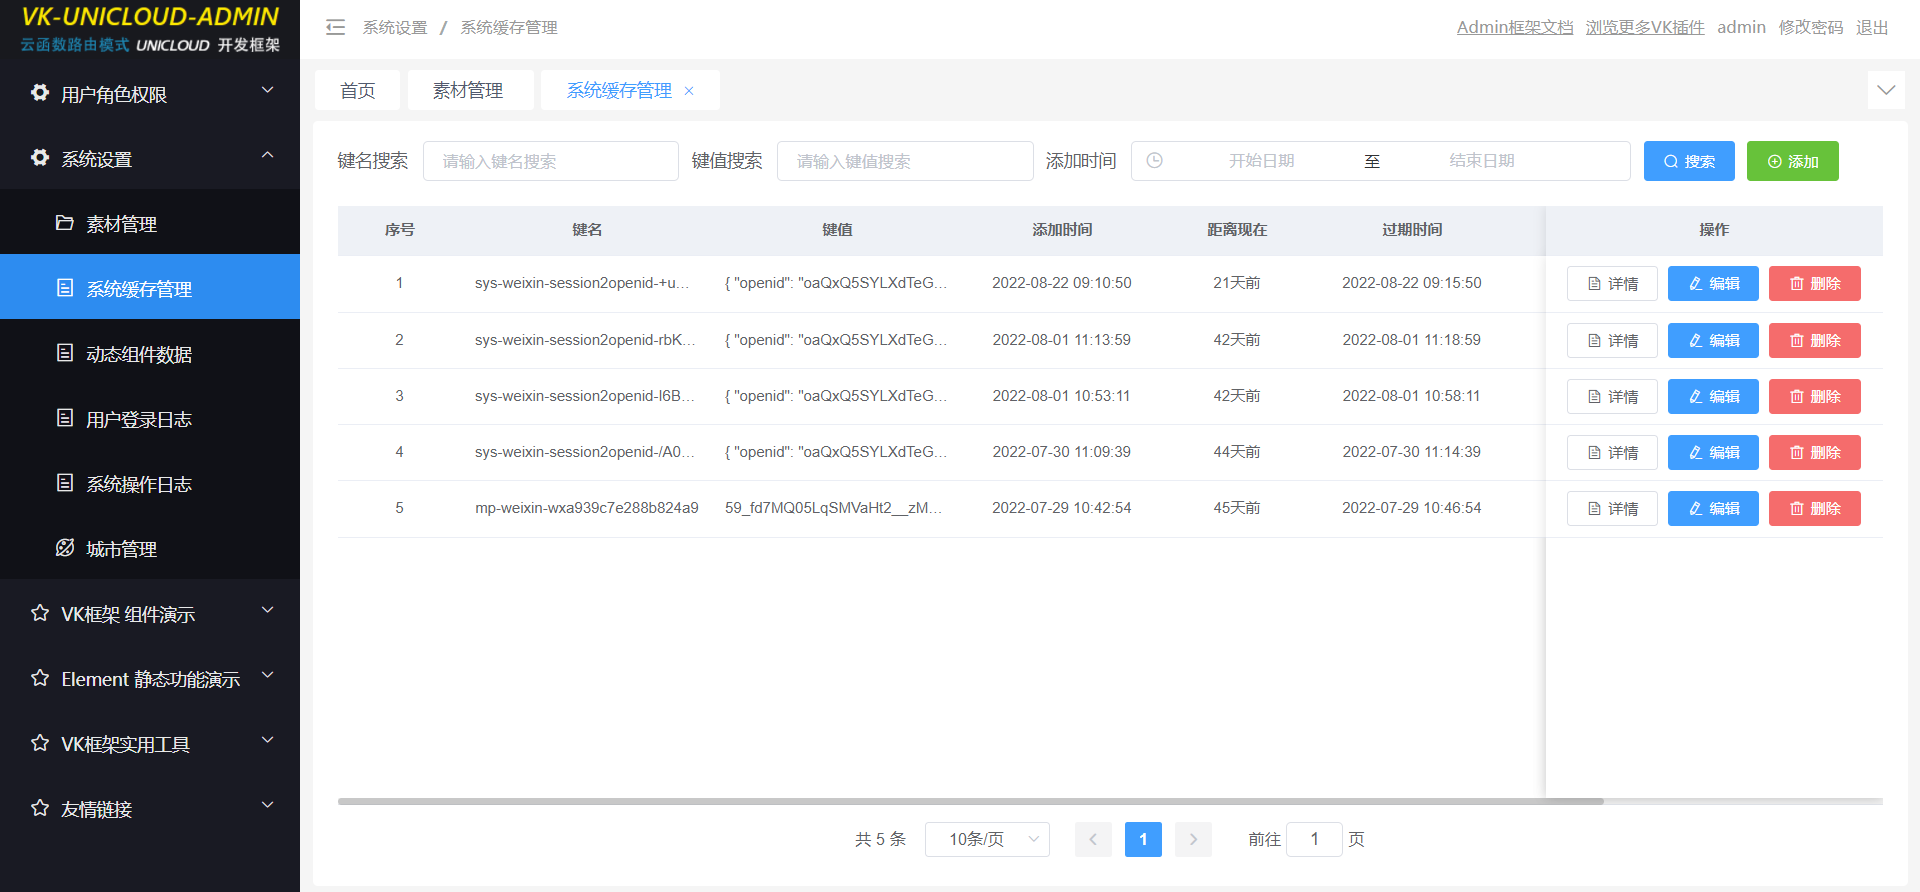This screenshot has width=1920, height=892.
Task: Click the key name mp-weixin-wxa939c7e288b824a9
Action: [x=587, y=508]
